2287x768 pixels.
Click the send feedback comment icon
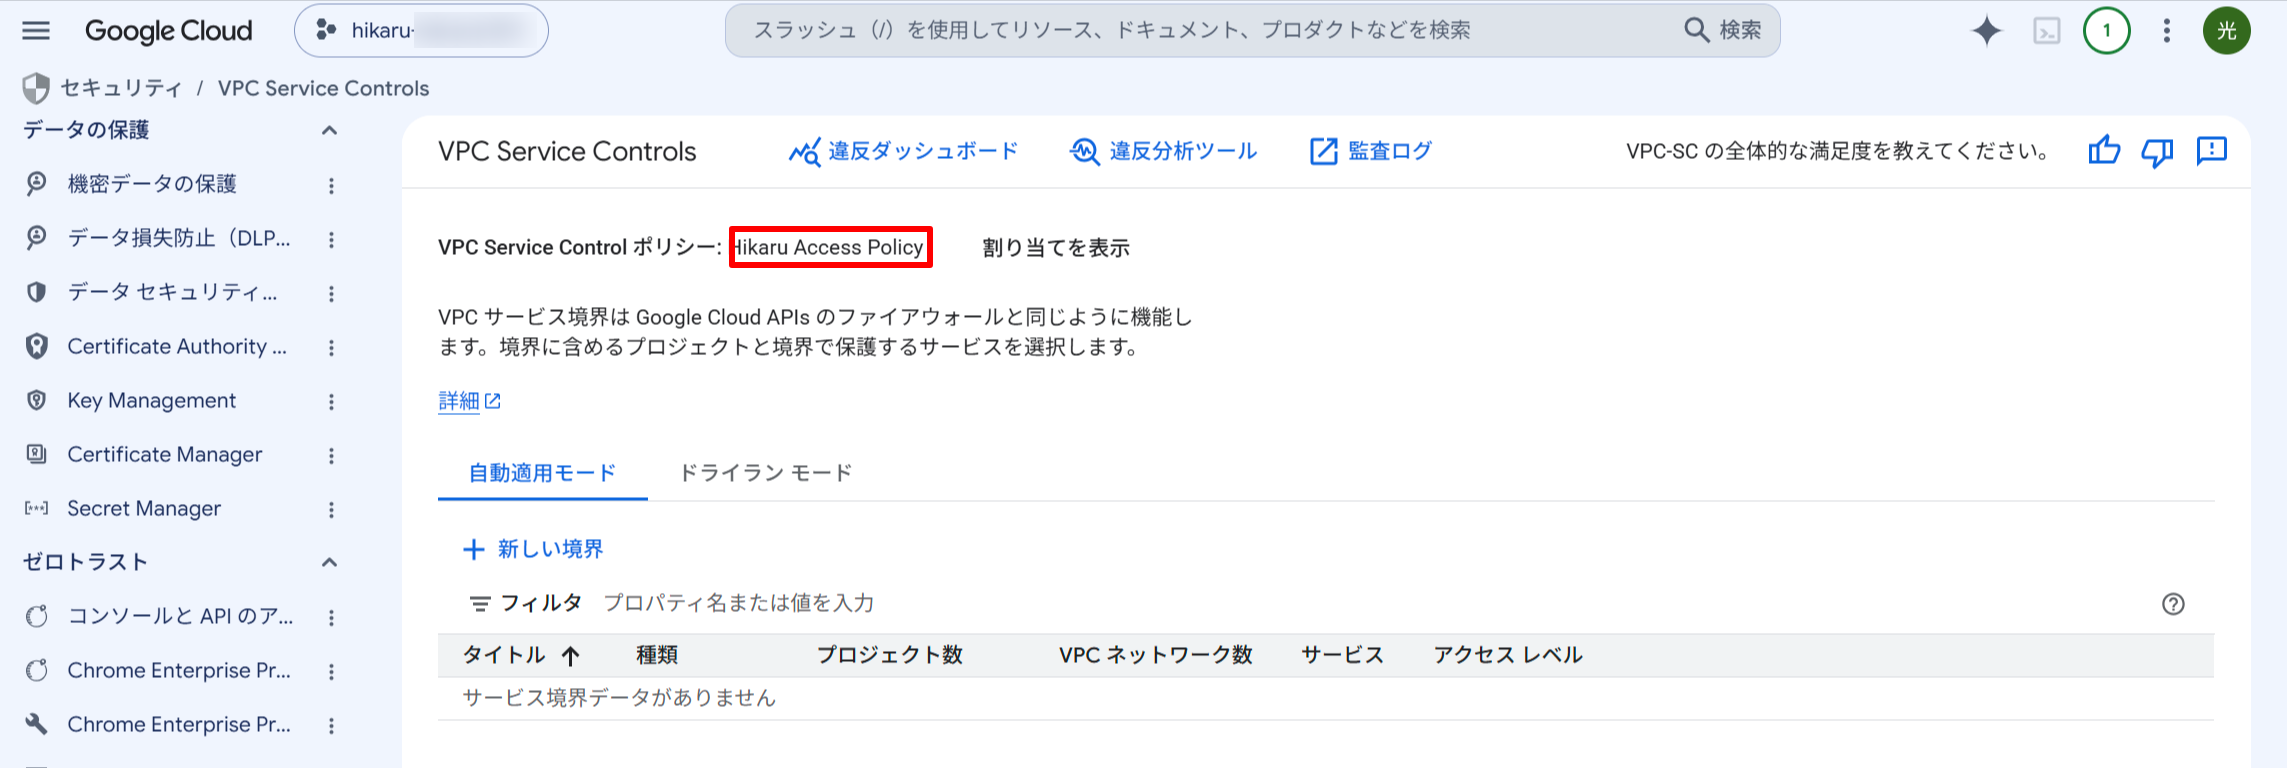pyautogui.click(x=2212, y=151)
